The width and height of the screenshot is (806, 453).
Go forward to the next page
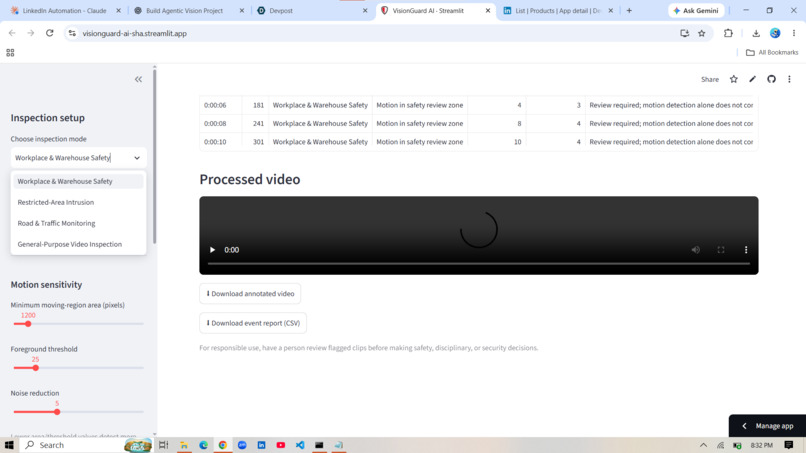30,33
